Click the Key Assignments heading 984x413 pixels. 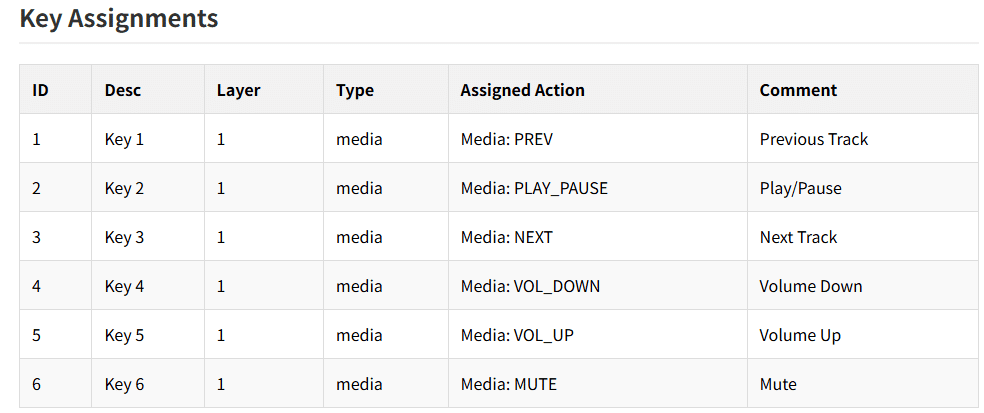(x=119, y=18)
